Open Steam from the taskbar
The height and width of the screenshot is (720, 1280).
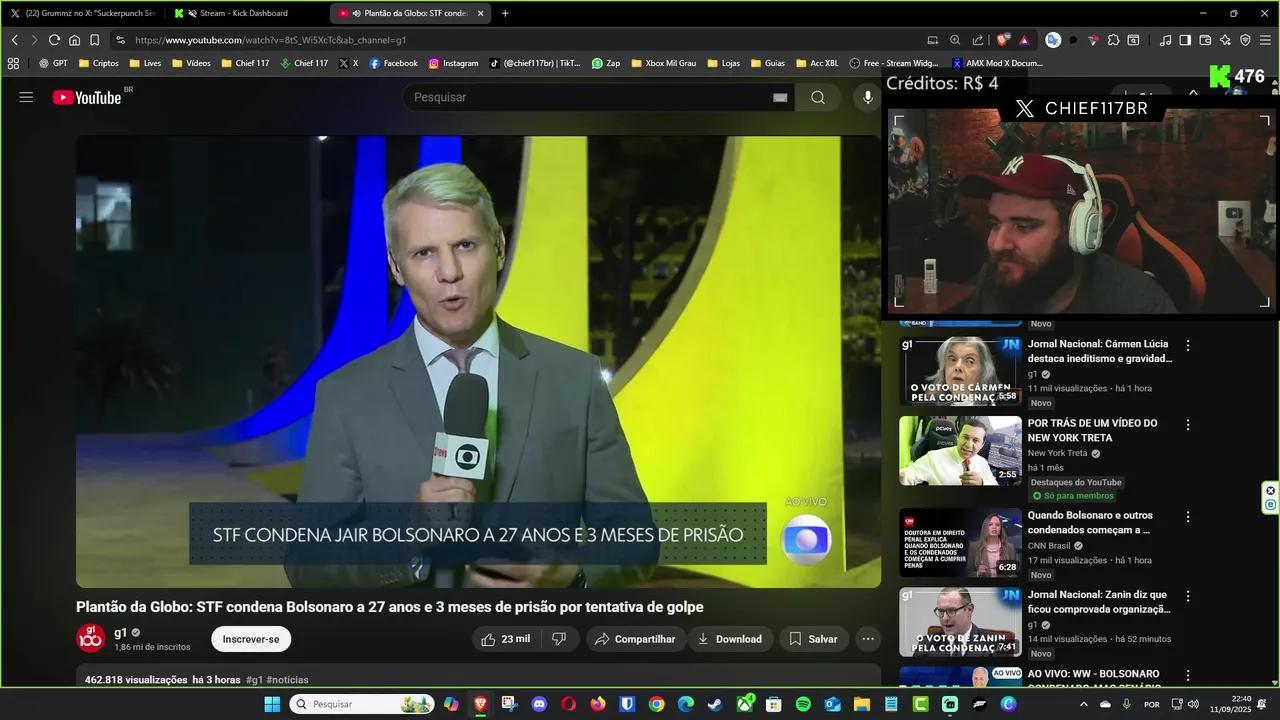(714, 704)
